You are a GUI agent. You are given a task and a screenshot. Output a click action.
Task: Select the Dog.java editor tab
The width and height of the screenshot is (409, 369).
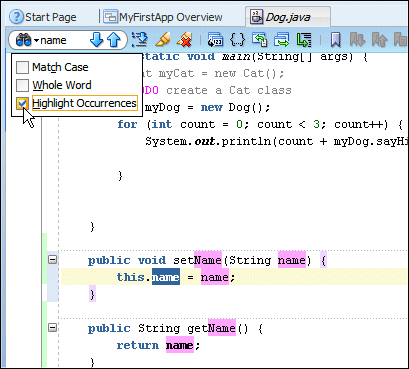288,17
